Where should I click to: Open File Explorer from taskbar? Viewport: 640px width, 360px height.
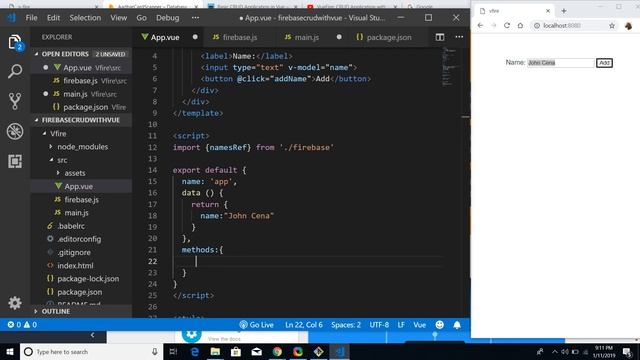(215, 352)
